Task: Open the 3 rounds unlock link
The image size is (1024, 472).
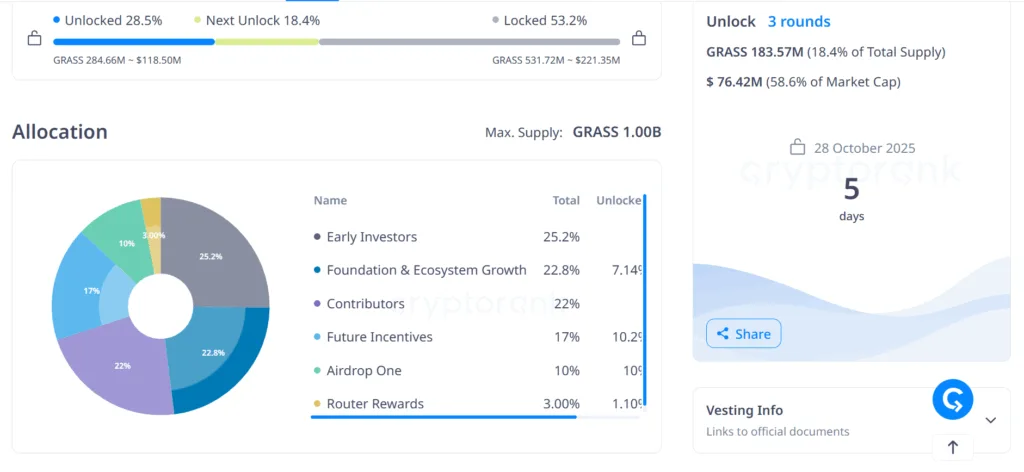Action: point(798,21)
